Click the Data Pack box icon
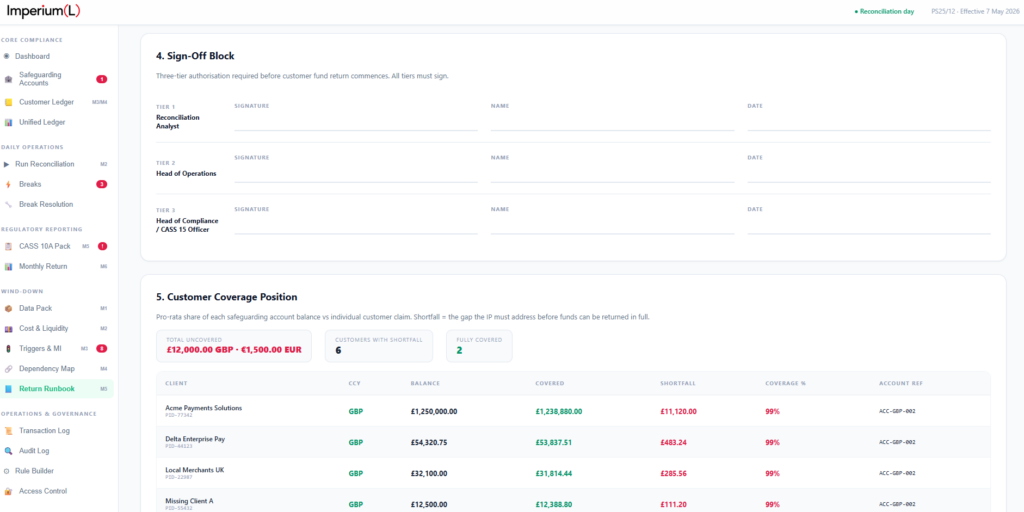Viewport: 1024px width, 512px height. click(8, 308)
